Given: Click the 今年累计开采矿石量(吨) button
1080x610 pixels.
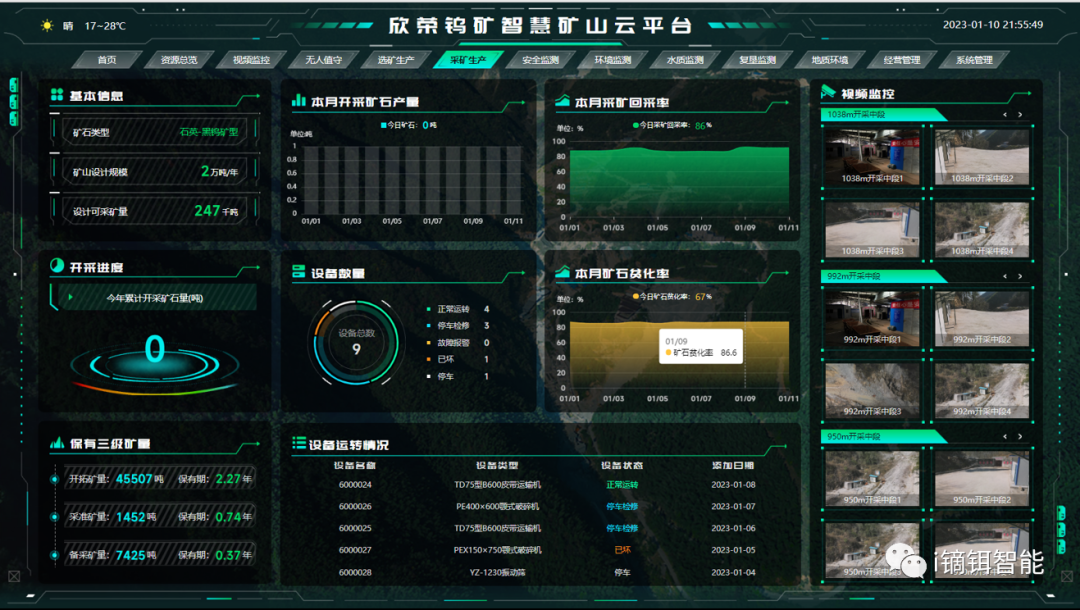Looking at the screenshot, I should coord(154,298).
